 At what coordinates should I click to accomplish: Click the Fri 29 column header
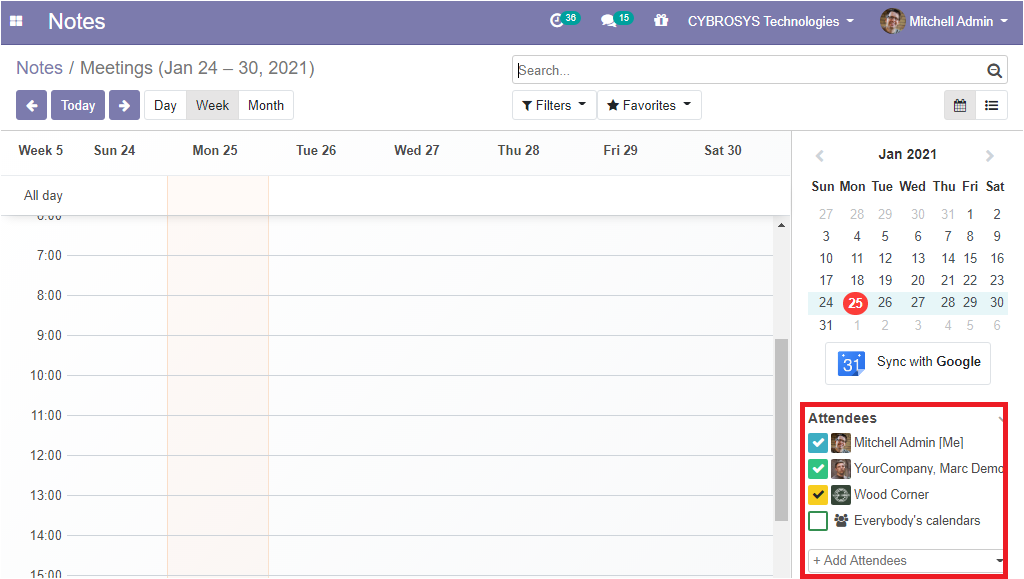pyautogui.click(x=620, y=150)
